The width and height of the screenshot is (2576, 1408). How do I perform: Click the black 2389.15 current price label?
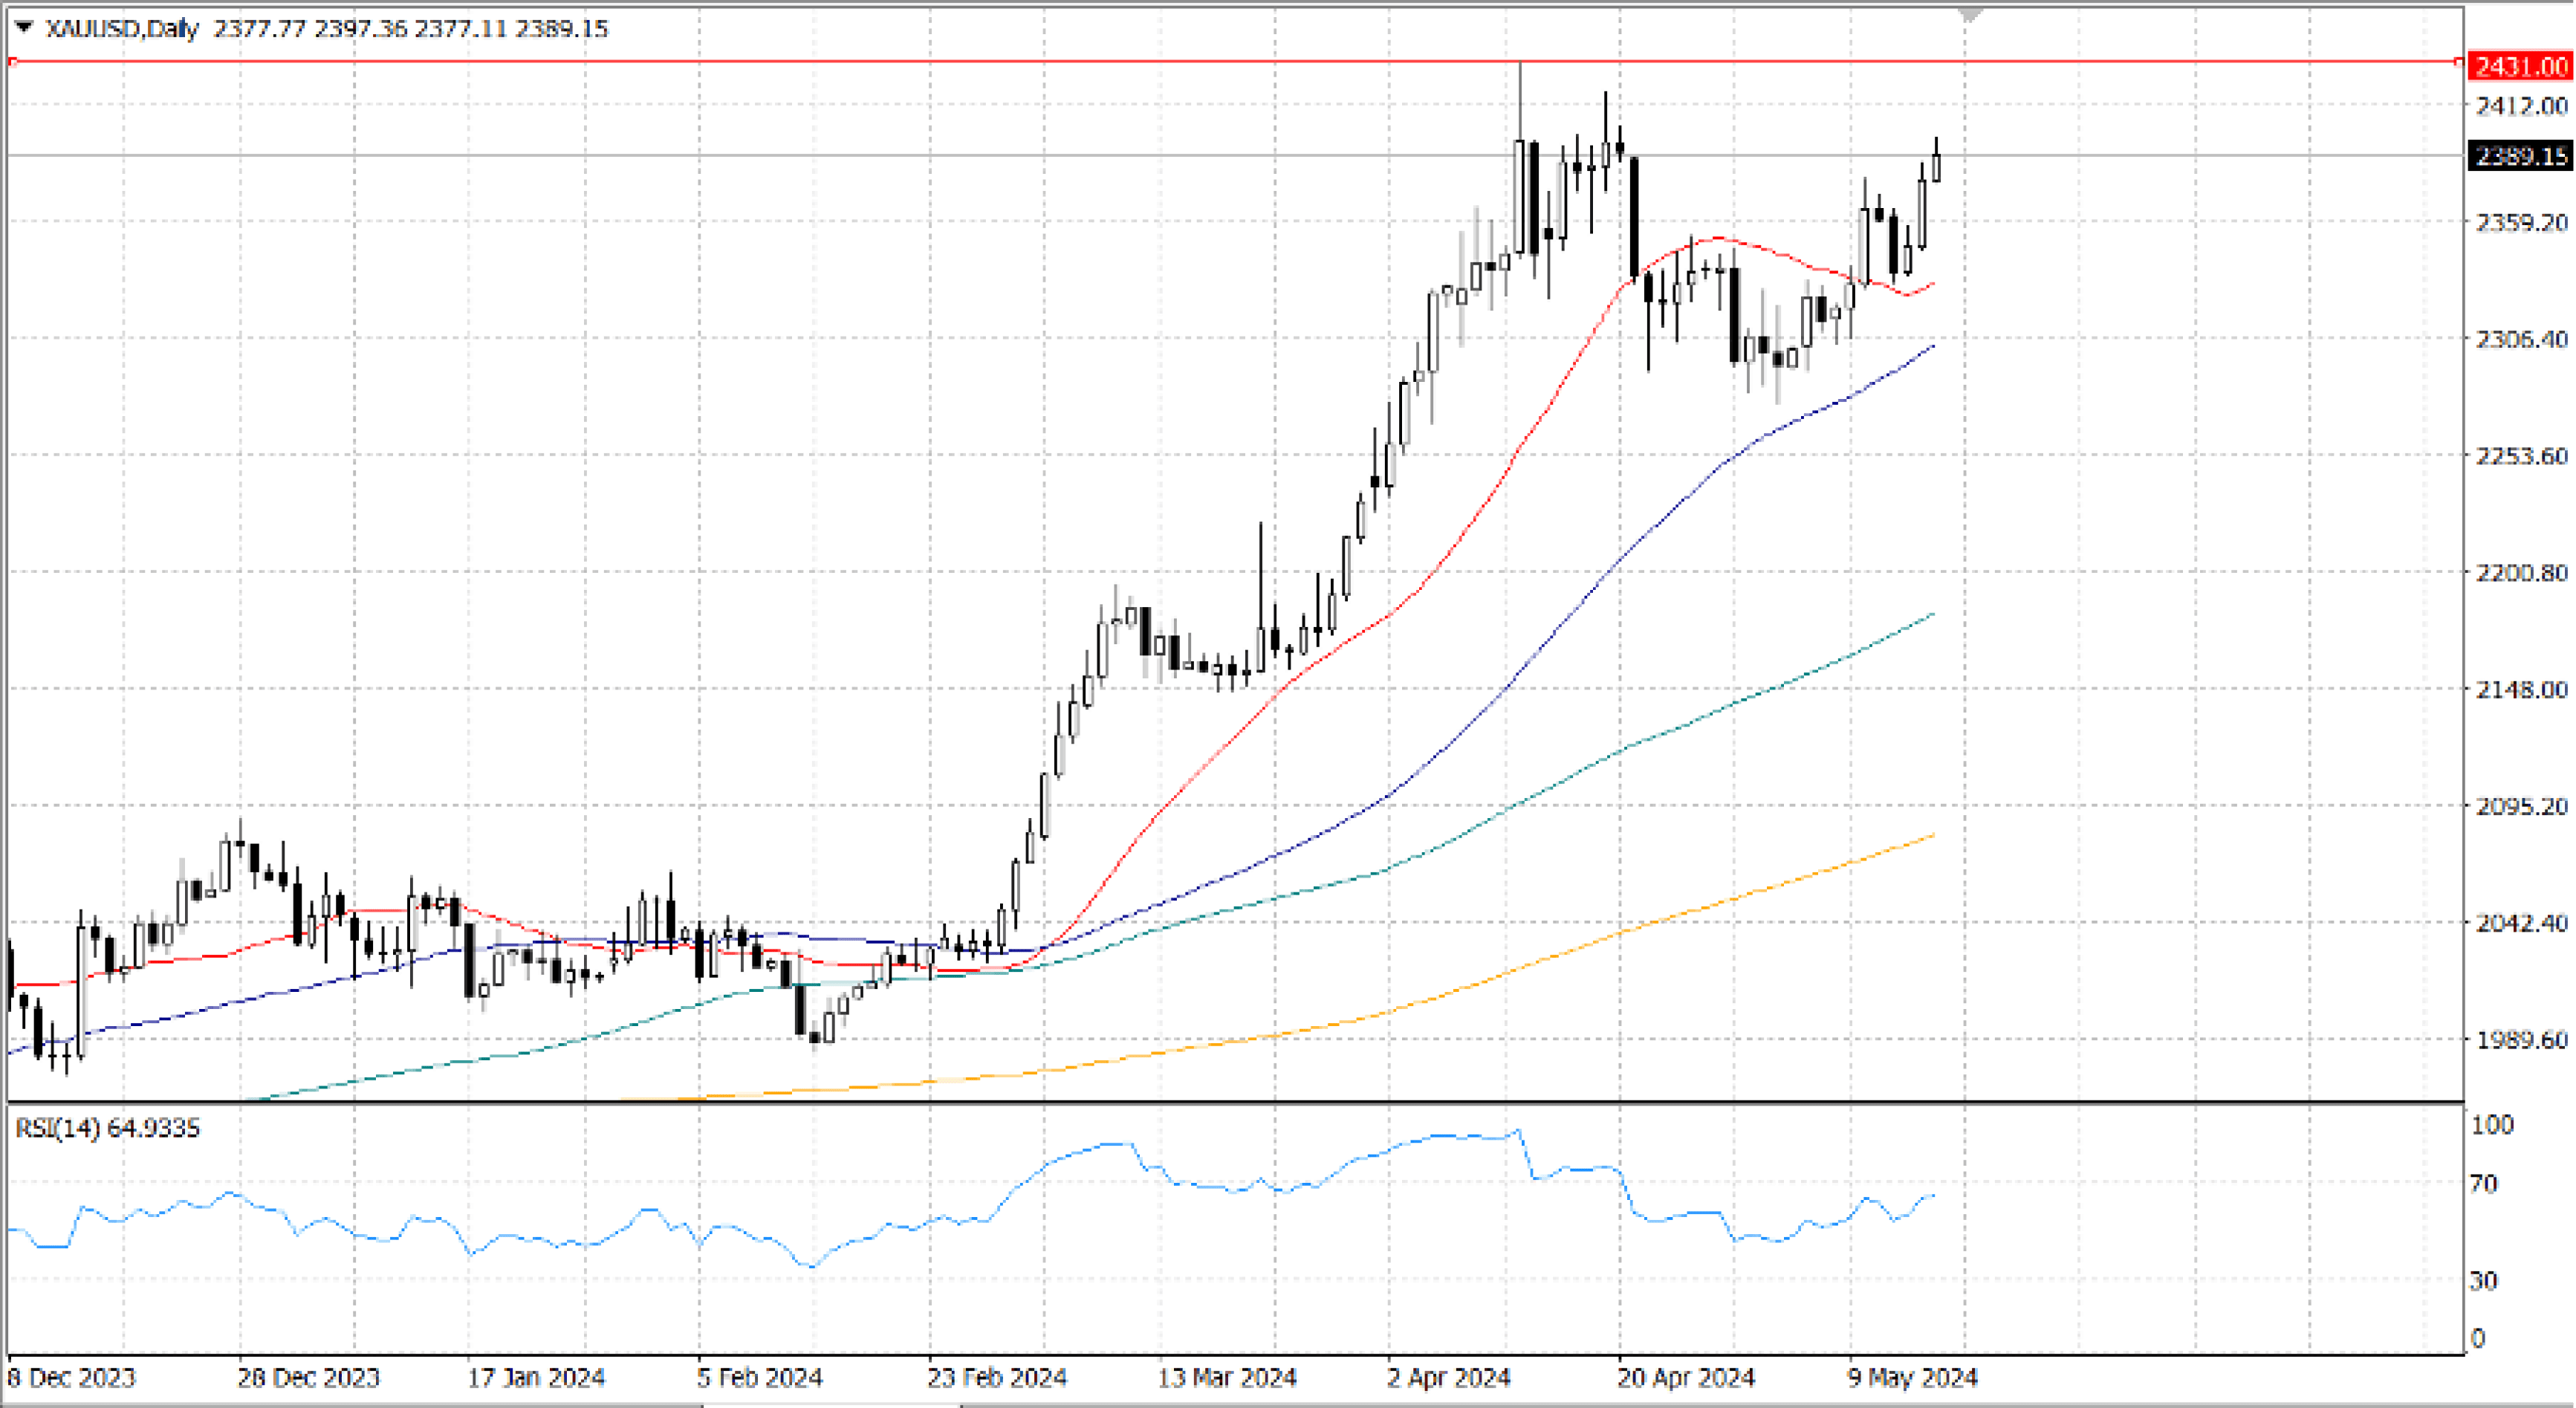pyautogui.click(x=2519, y=156)
